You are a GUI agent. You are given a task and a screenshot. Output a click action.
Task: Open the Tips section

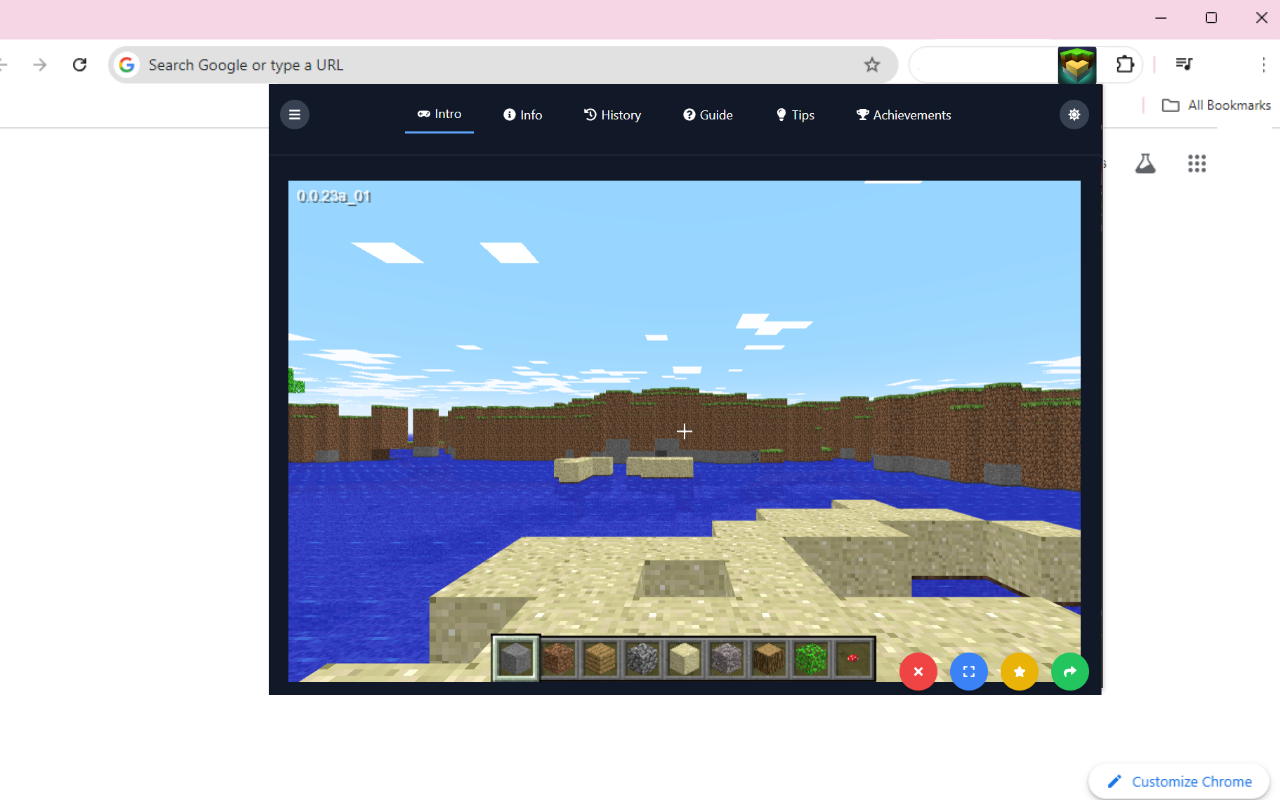click(795, 114)
